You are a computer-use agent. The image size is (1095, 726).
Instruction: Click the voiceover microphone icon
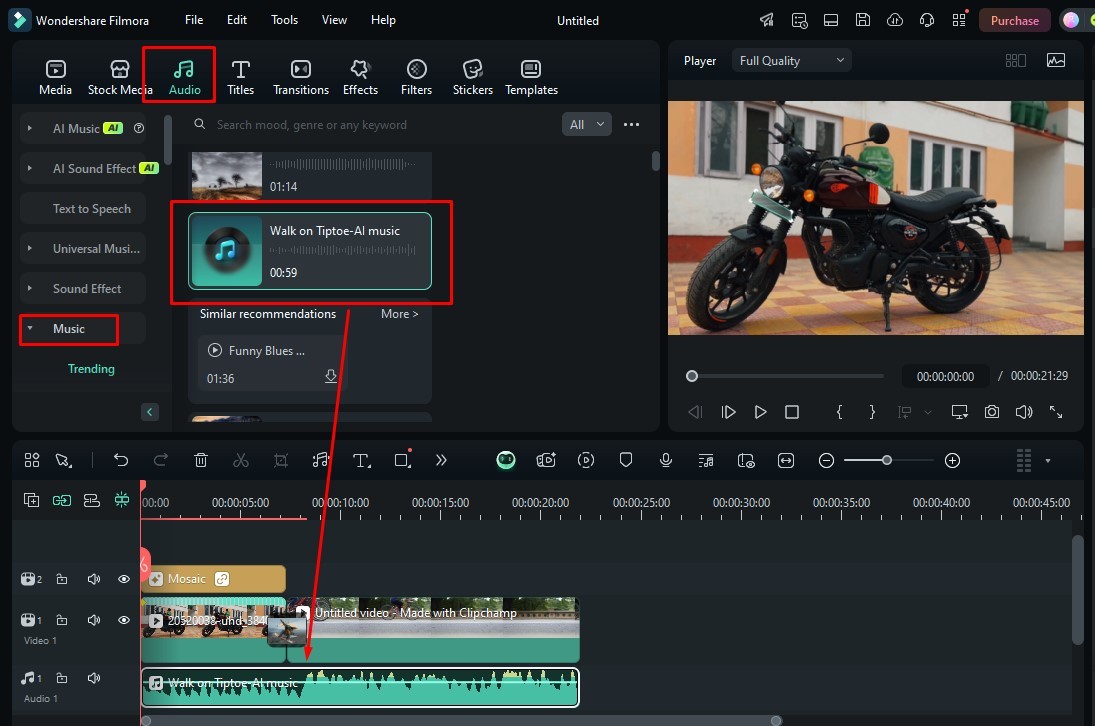click(x=666, y=460)
